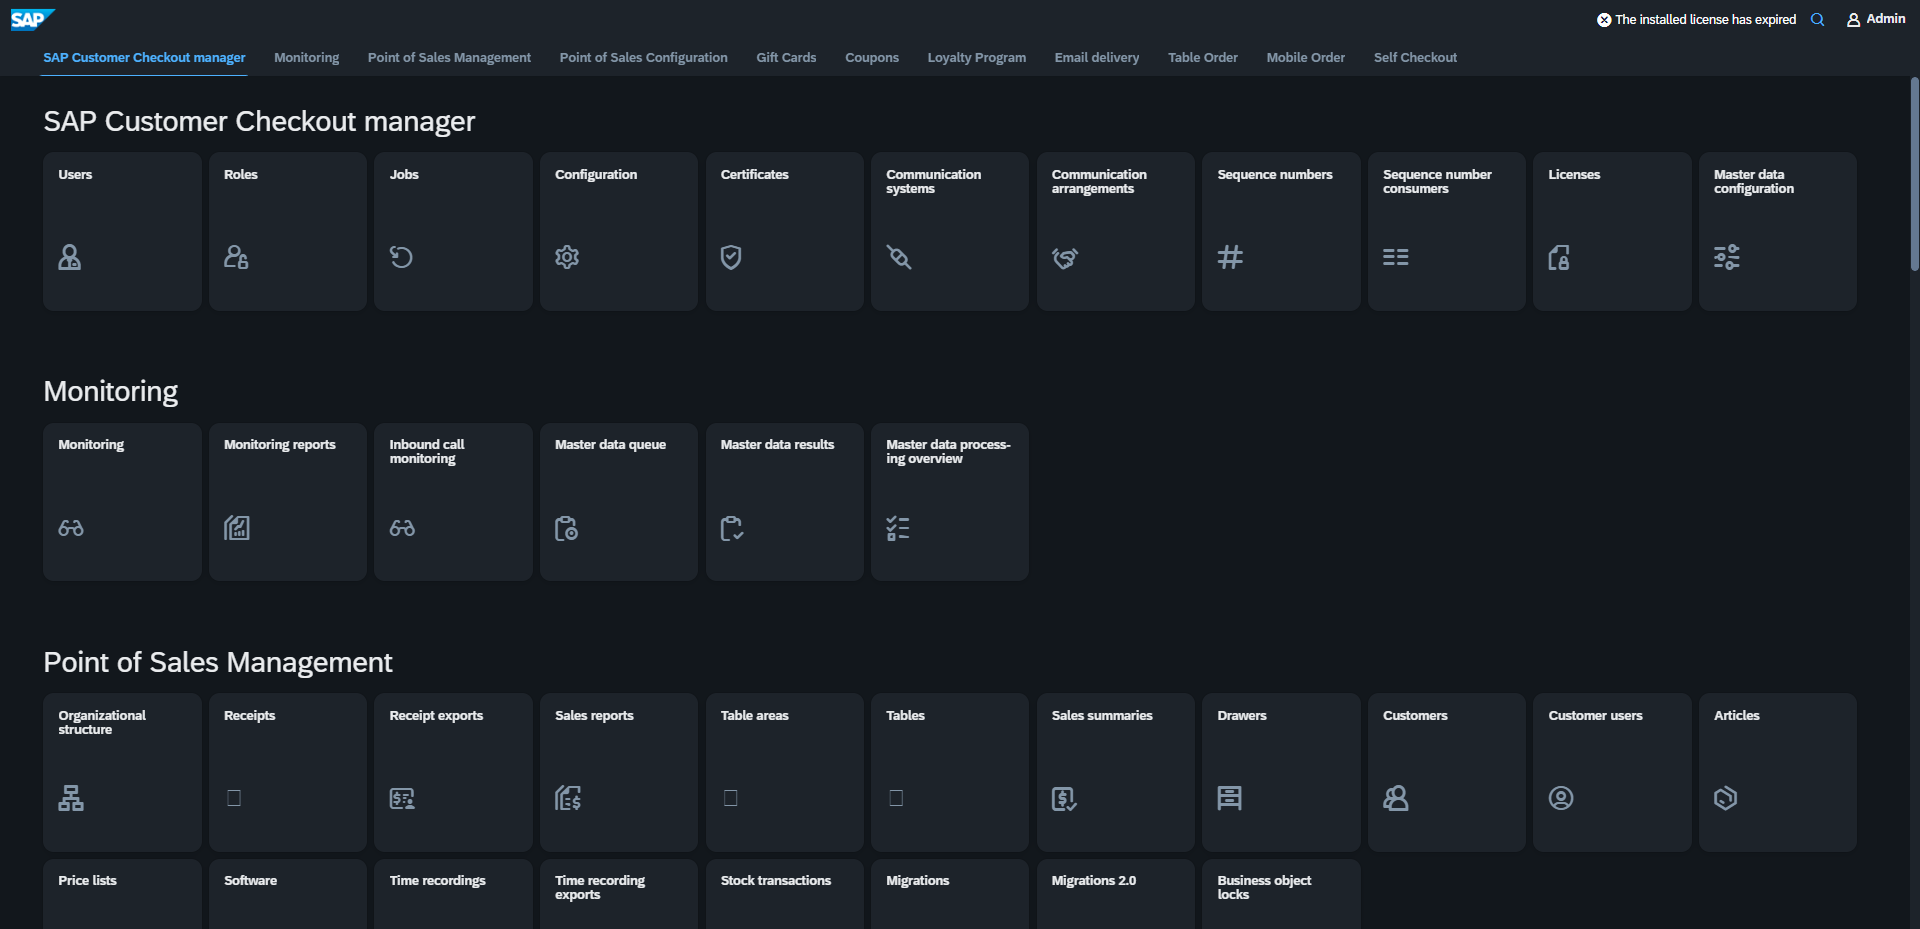
Task: Open the Sequence numbers hash tile
Action: click(x=1280, y=231)
